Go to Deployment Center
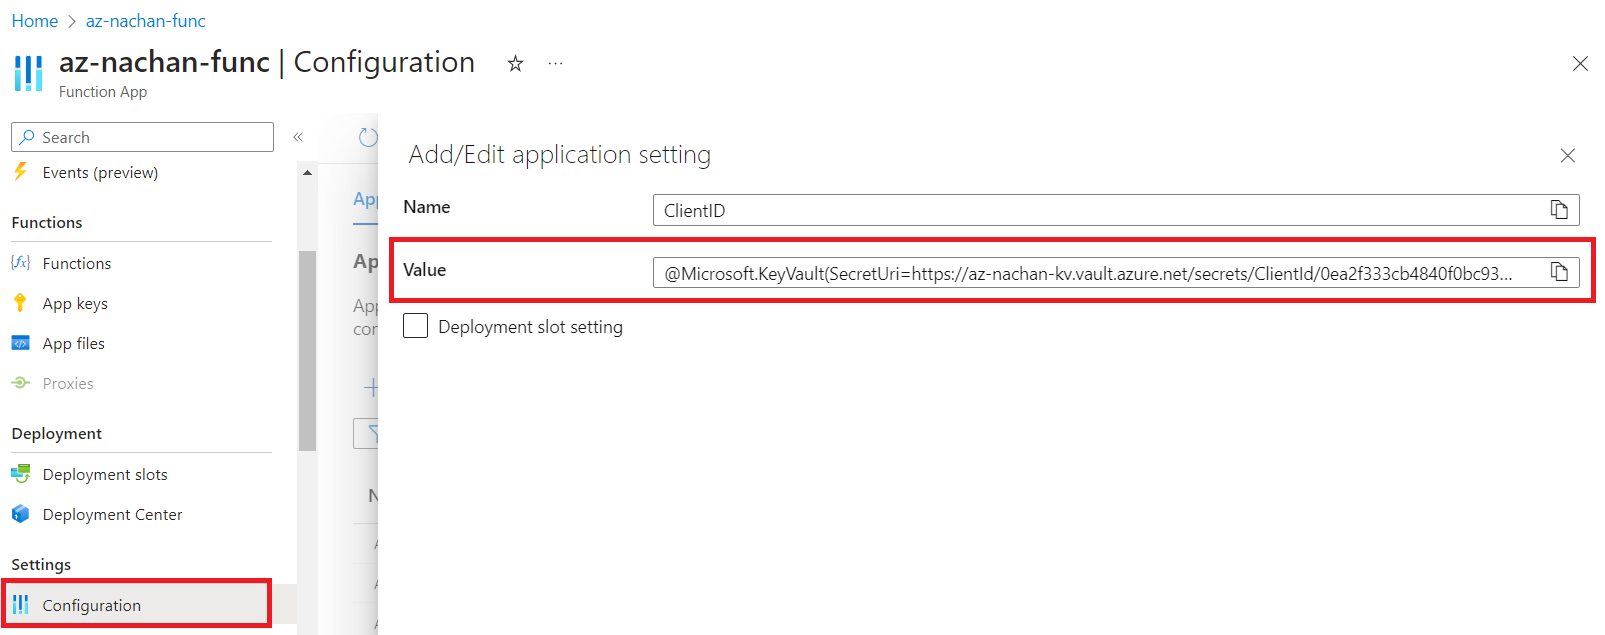 (112, 515)
